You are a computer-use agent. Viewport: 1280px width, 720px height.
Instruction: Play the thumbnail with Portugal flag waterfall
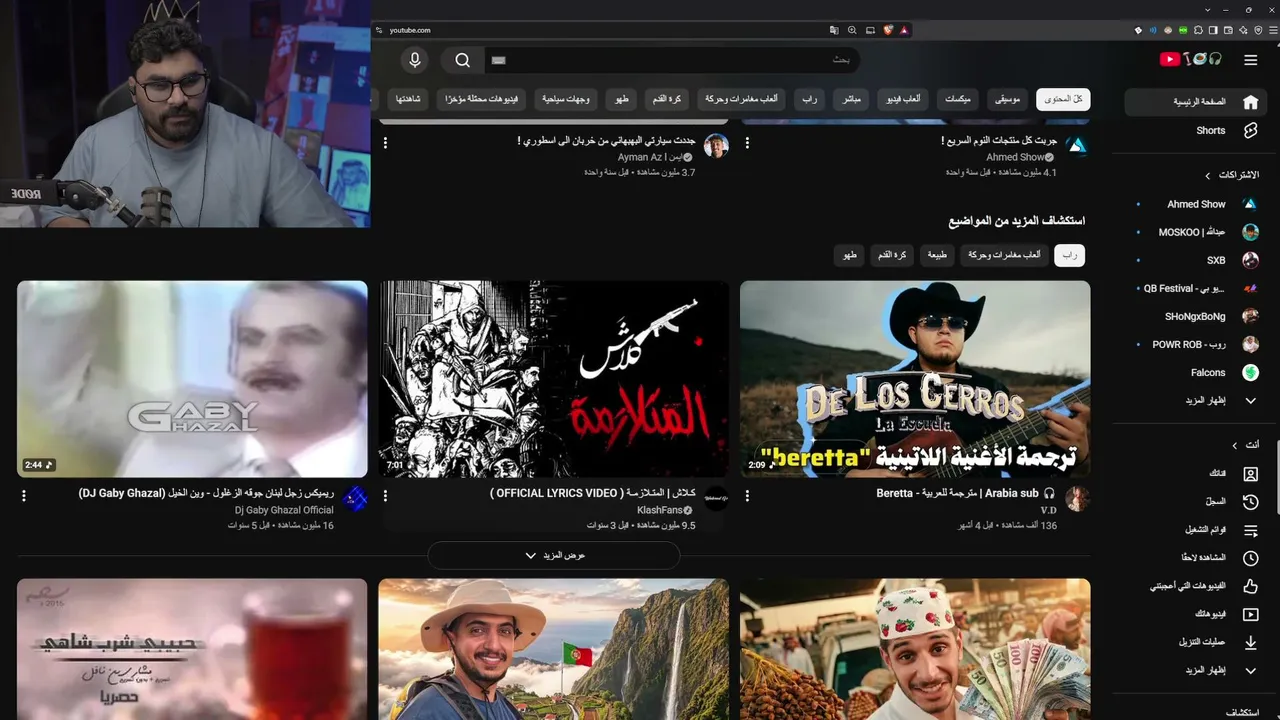point(554,649)
